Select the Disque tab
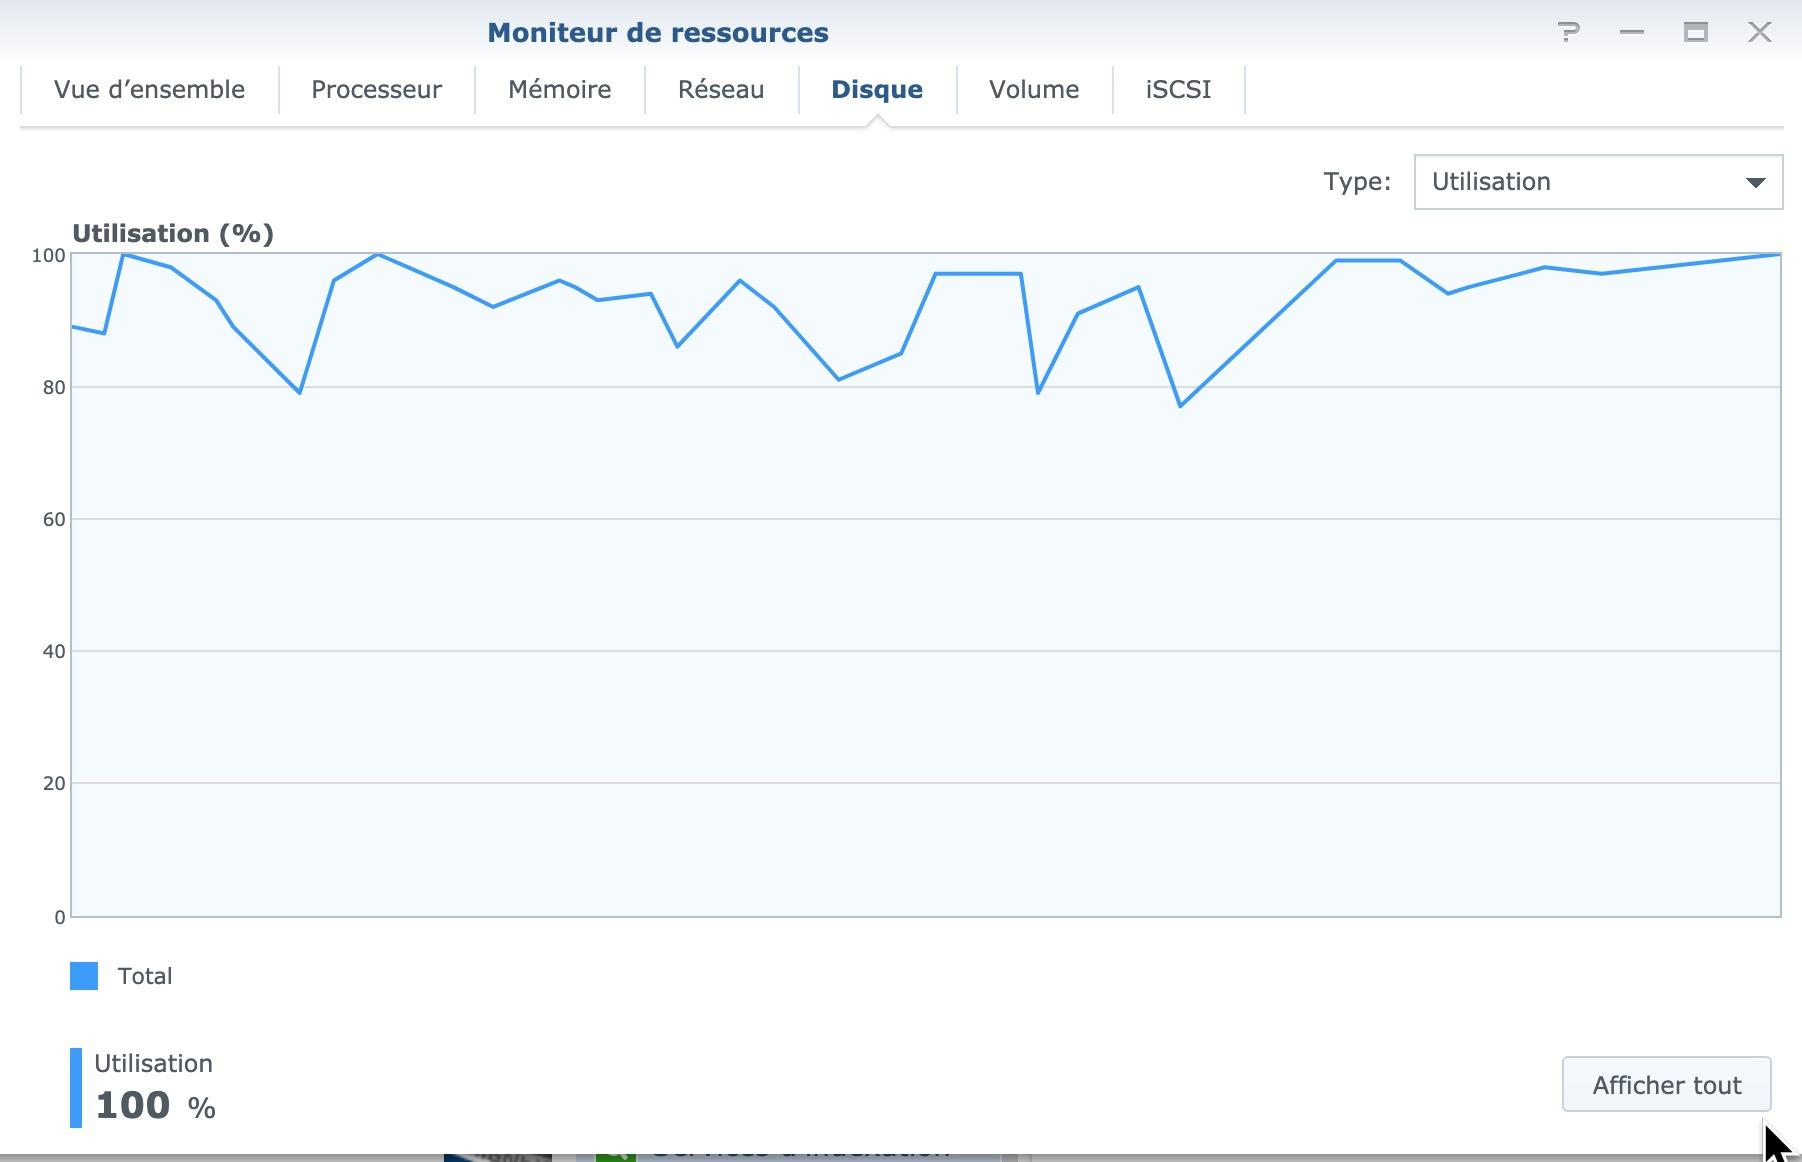Screen dimensions: 1802x1162 [877, 90]
